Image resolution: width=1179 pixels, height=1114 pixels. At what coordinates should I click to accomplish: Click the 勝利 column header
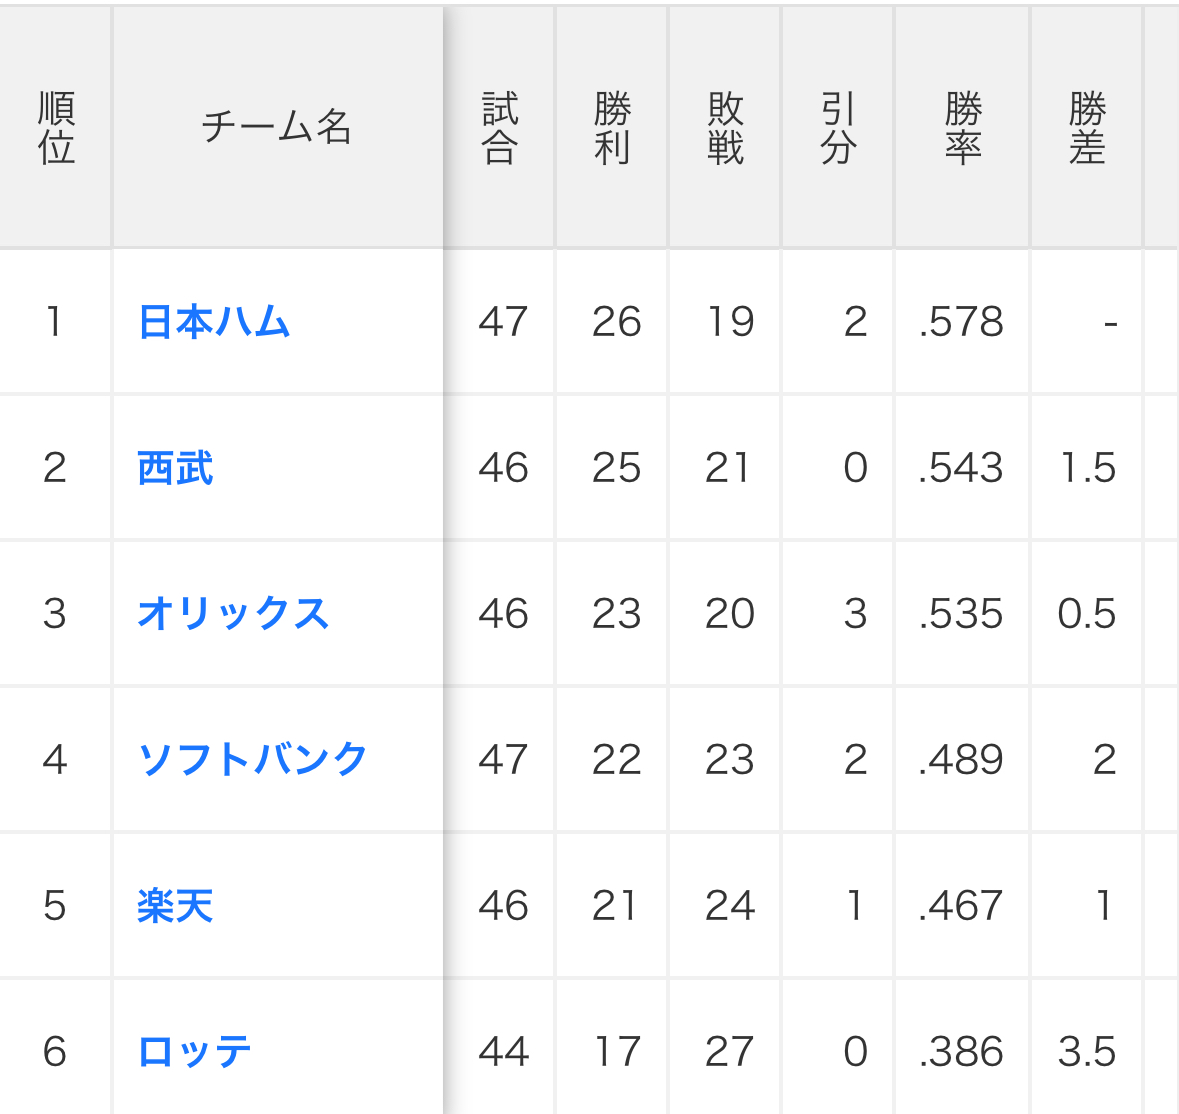pyautogui.click(x=612, y=128)
